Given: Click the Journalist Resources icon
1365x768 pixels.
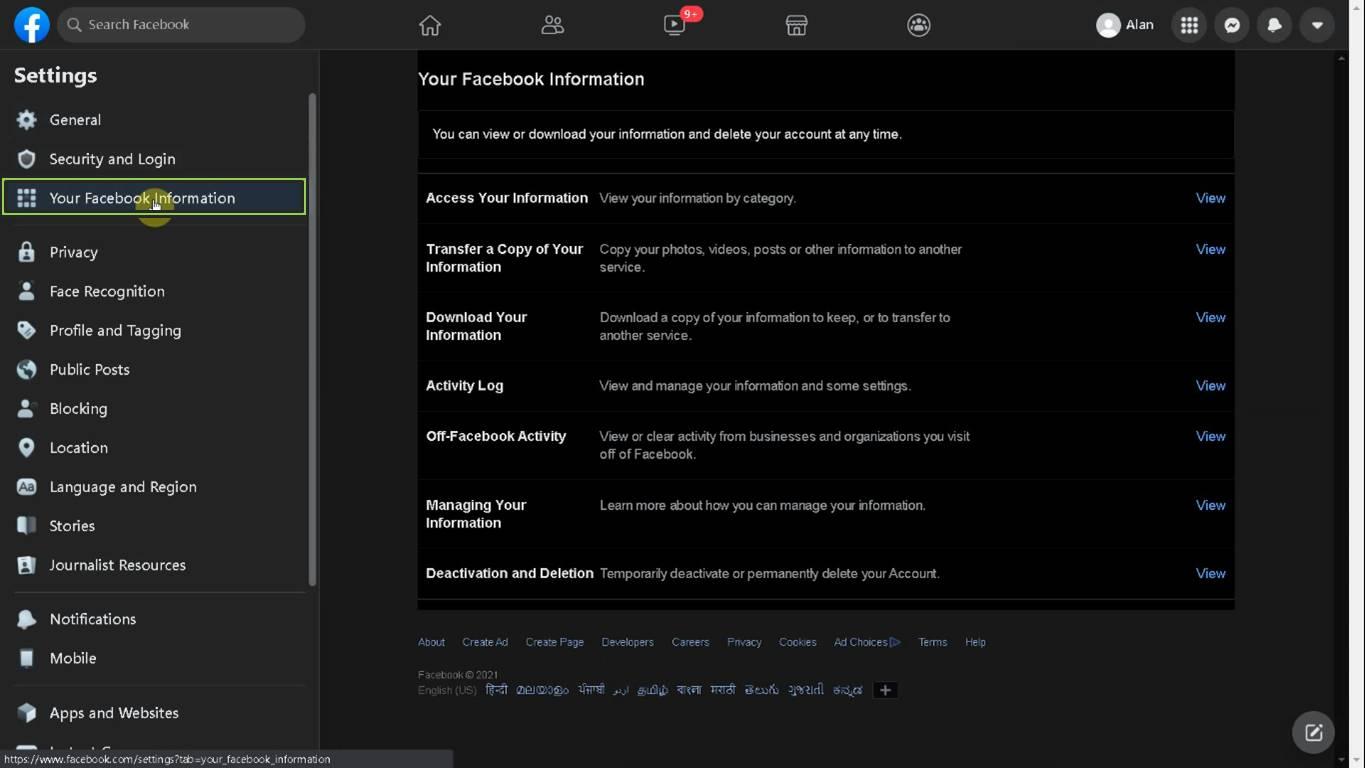Looking at the screenshot, I should pos(27,565).
